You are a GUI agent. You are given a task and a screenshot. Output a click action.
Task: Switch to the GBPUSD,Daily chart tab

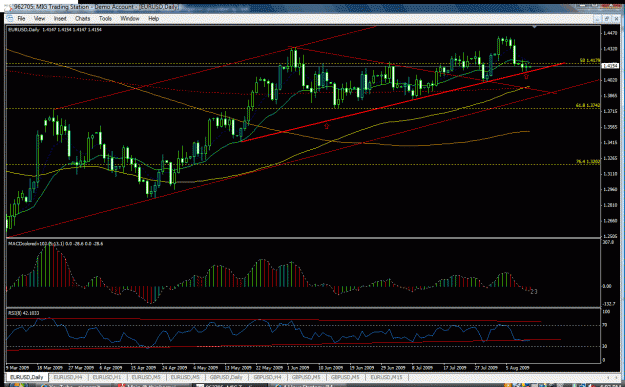(225, 377)
